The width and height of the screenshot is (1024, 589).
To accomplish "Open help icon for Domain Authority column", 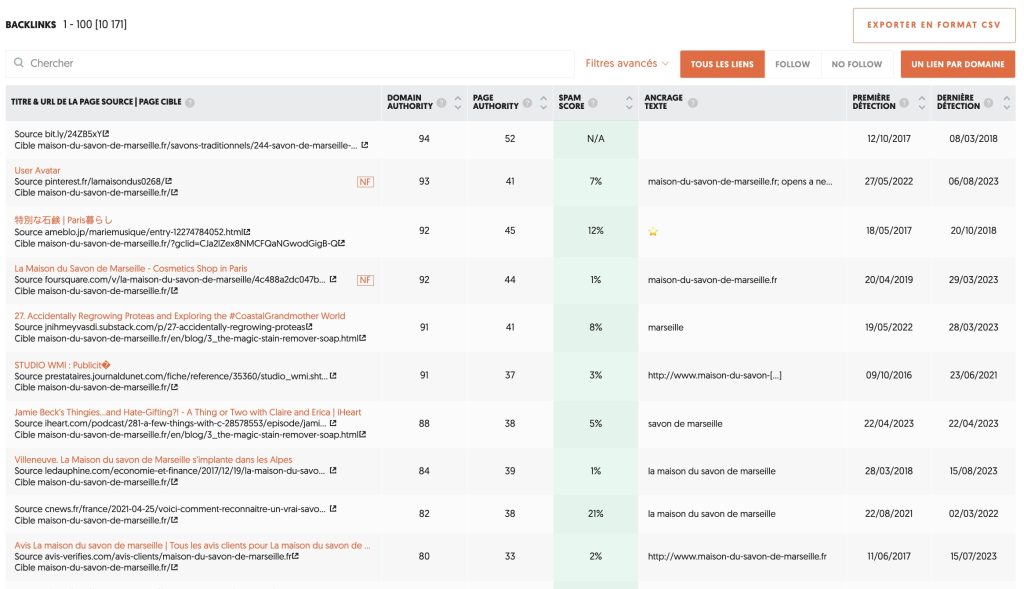I will [441, 103].
